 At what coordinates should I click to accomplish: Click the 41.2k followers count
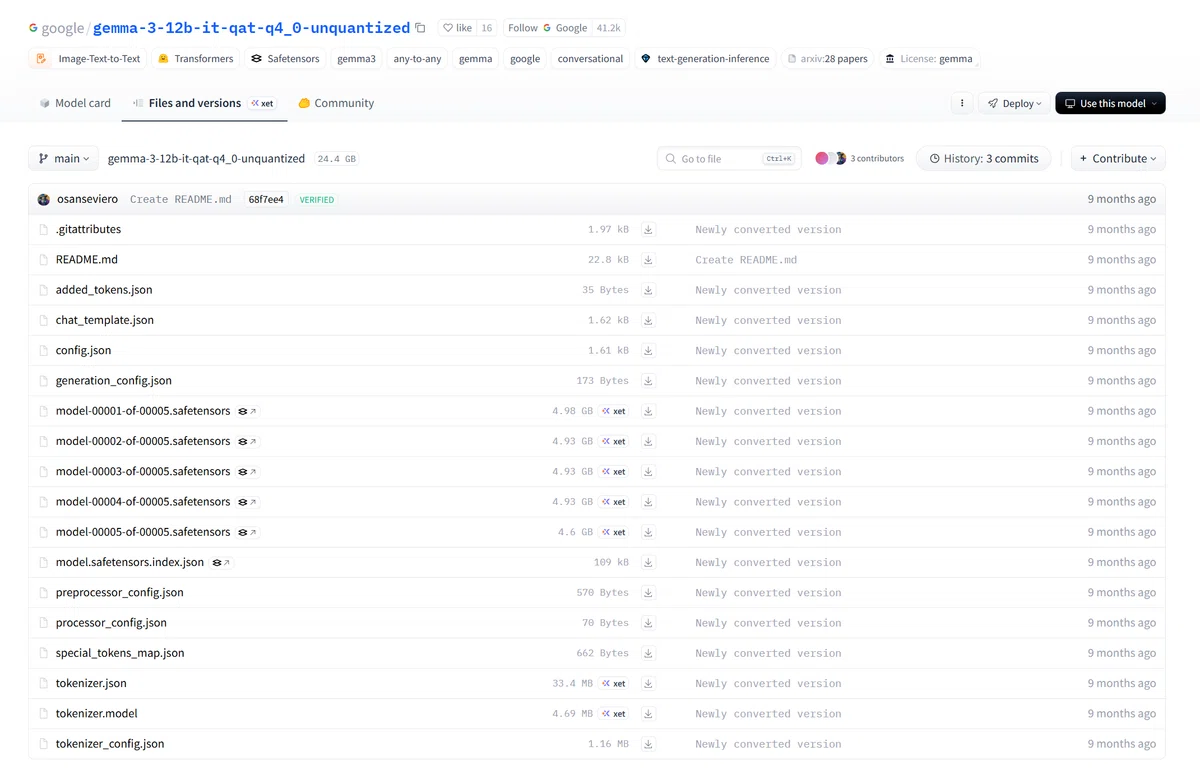tap(607, 28)
